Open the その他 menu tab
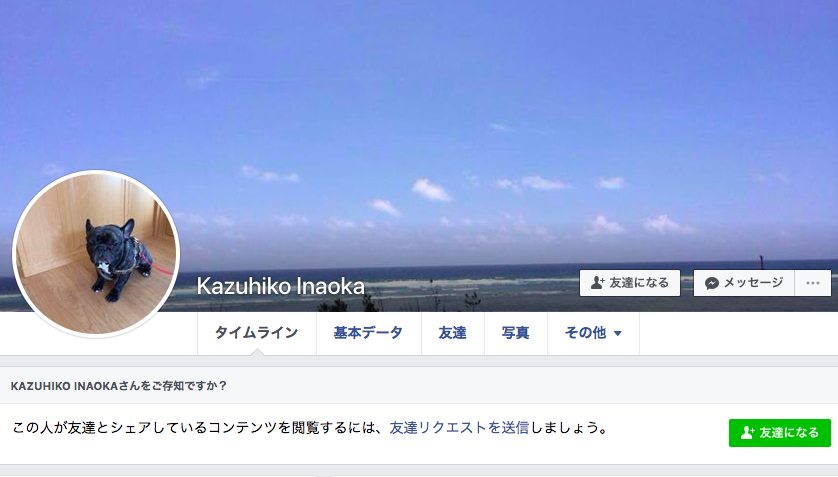This screenshot has width=838, height=477. 593,333
